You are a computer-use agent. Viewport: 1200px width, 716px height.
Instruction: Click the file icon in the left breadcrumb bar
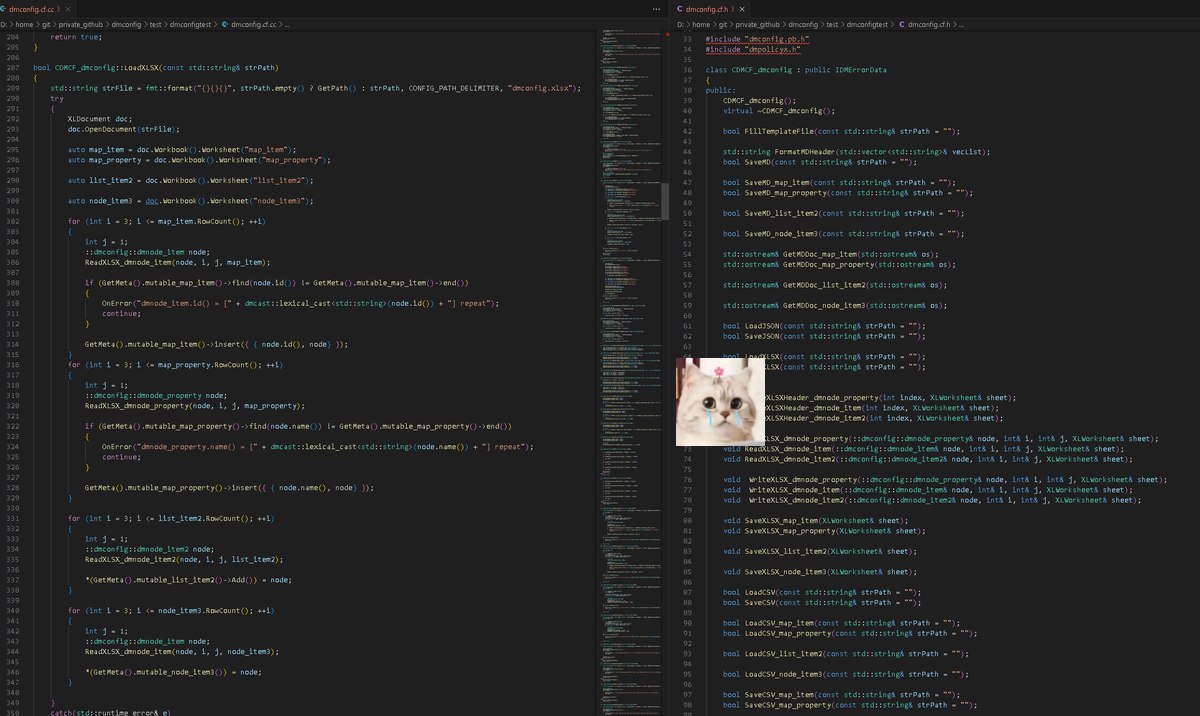tap(224, 24)
